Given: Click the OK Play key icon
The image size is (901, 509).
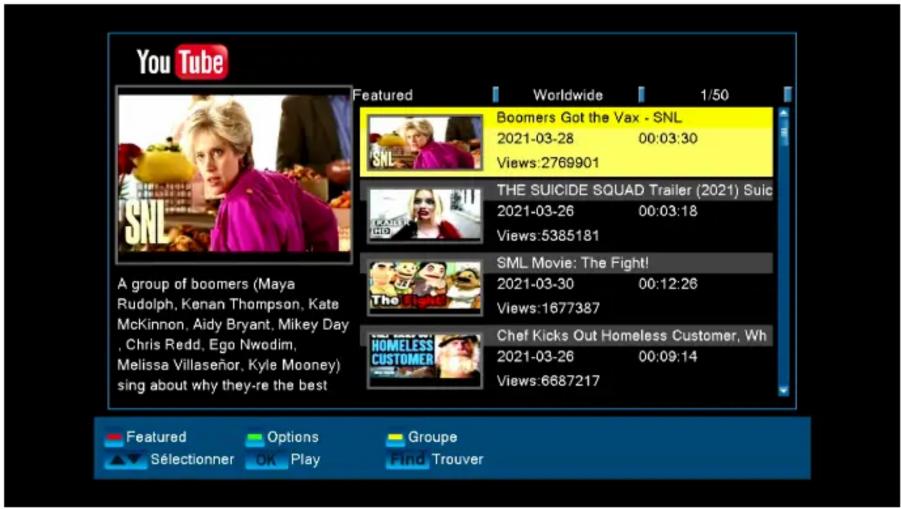Looking at the screenshot, I should (266, 460).
